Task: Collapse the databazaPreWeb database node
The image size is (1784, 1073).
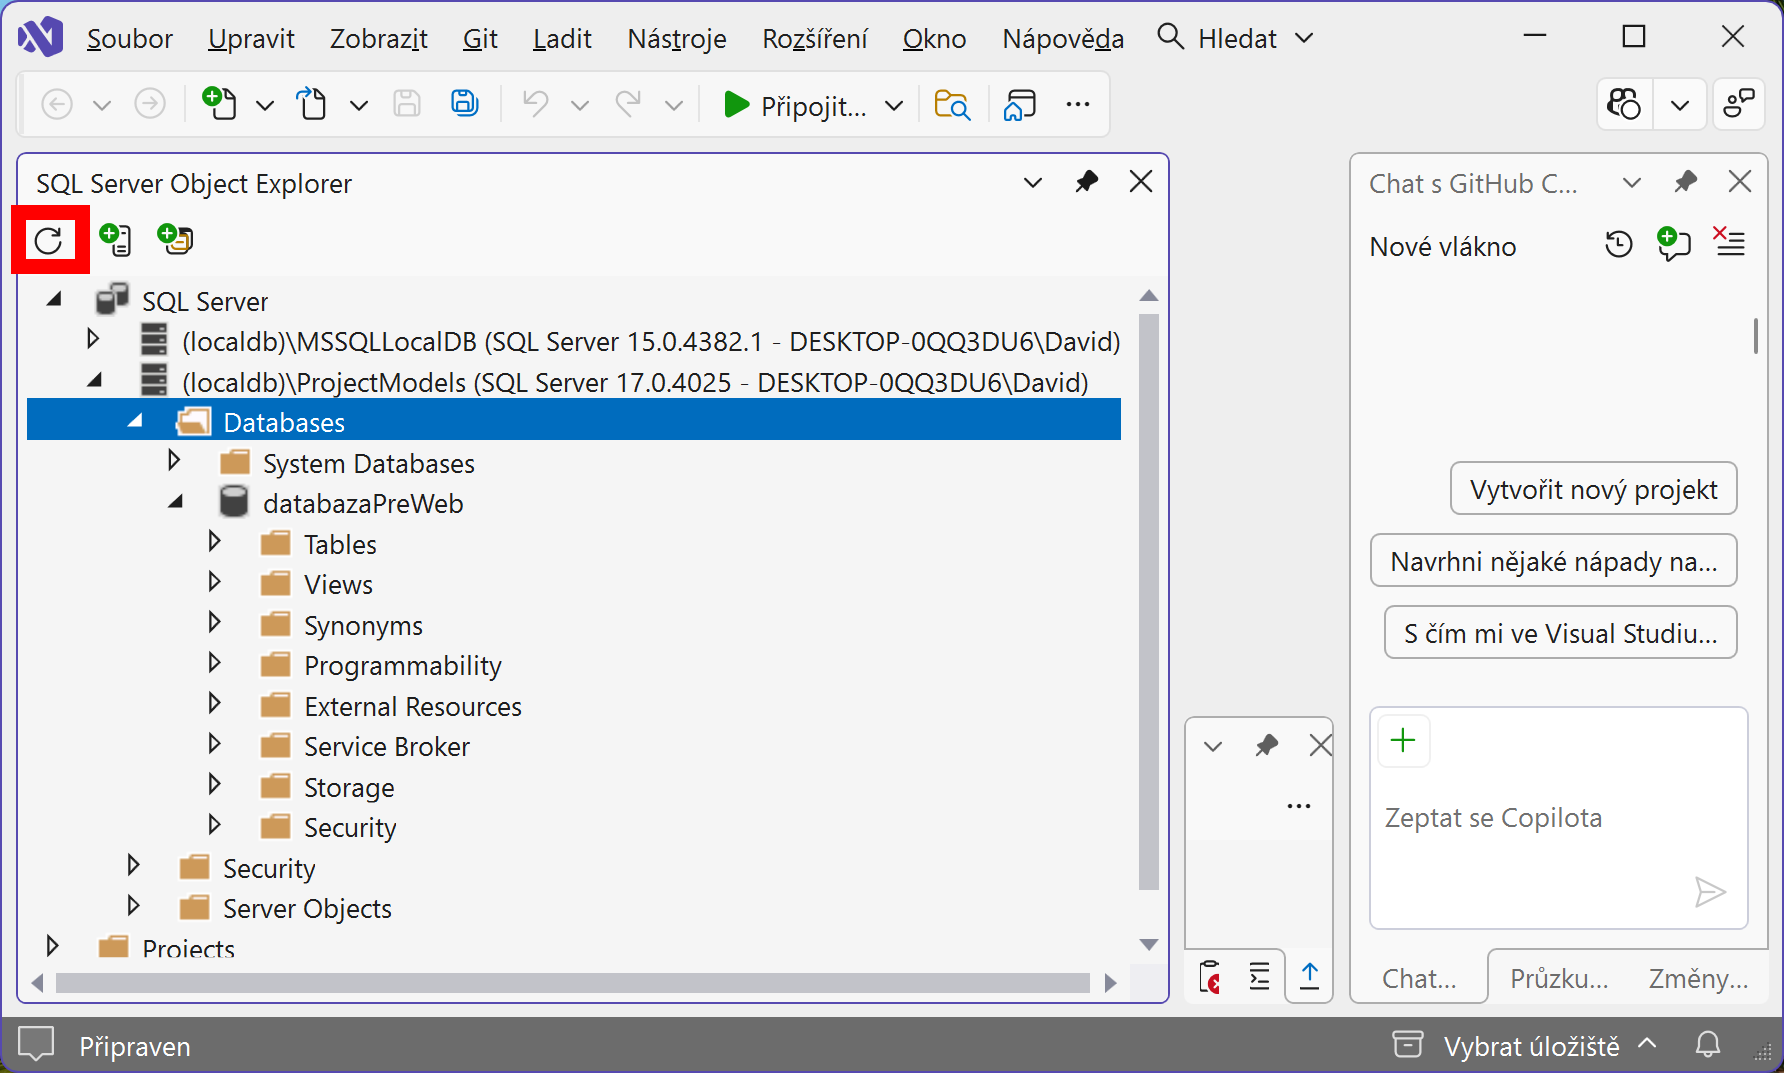Action: coord(176,503)
